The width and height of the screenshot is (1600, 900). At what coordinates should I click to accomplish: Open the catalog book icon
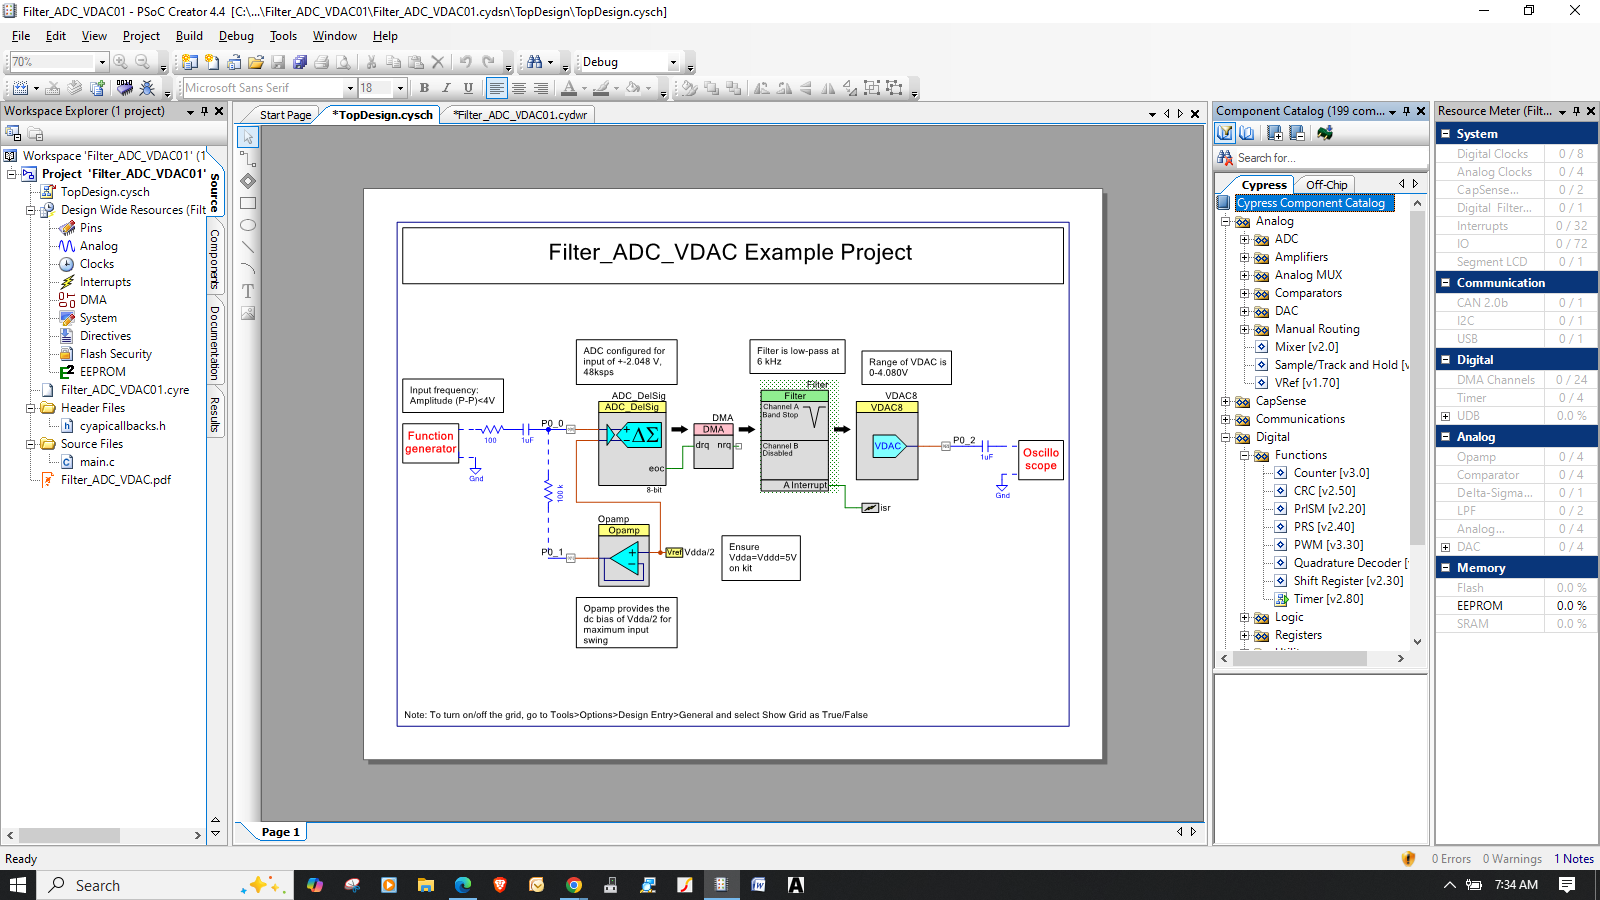[x=1247, y=133]
